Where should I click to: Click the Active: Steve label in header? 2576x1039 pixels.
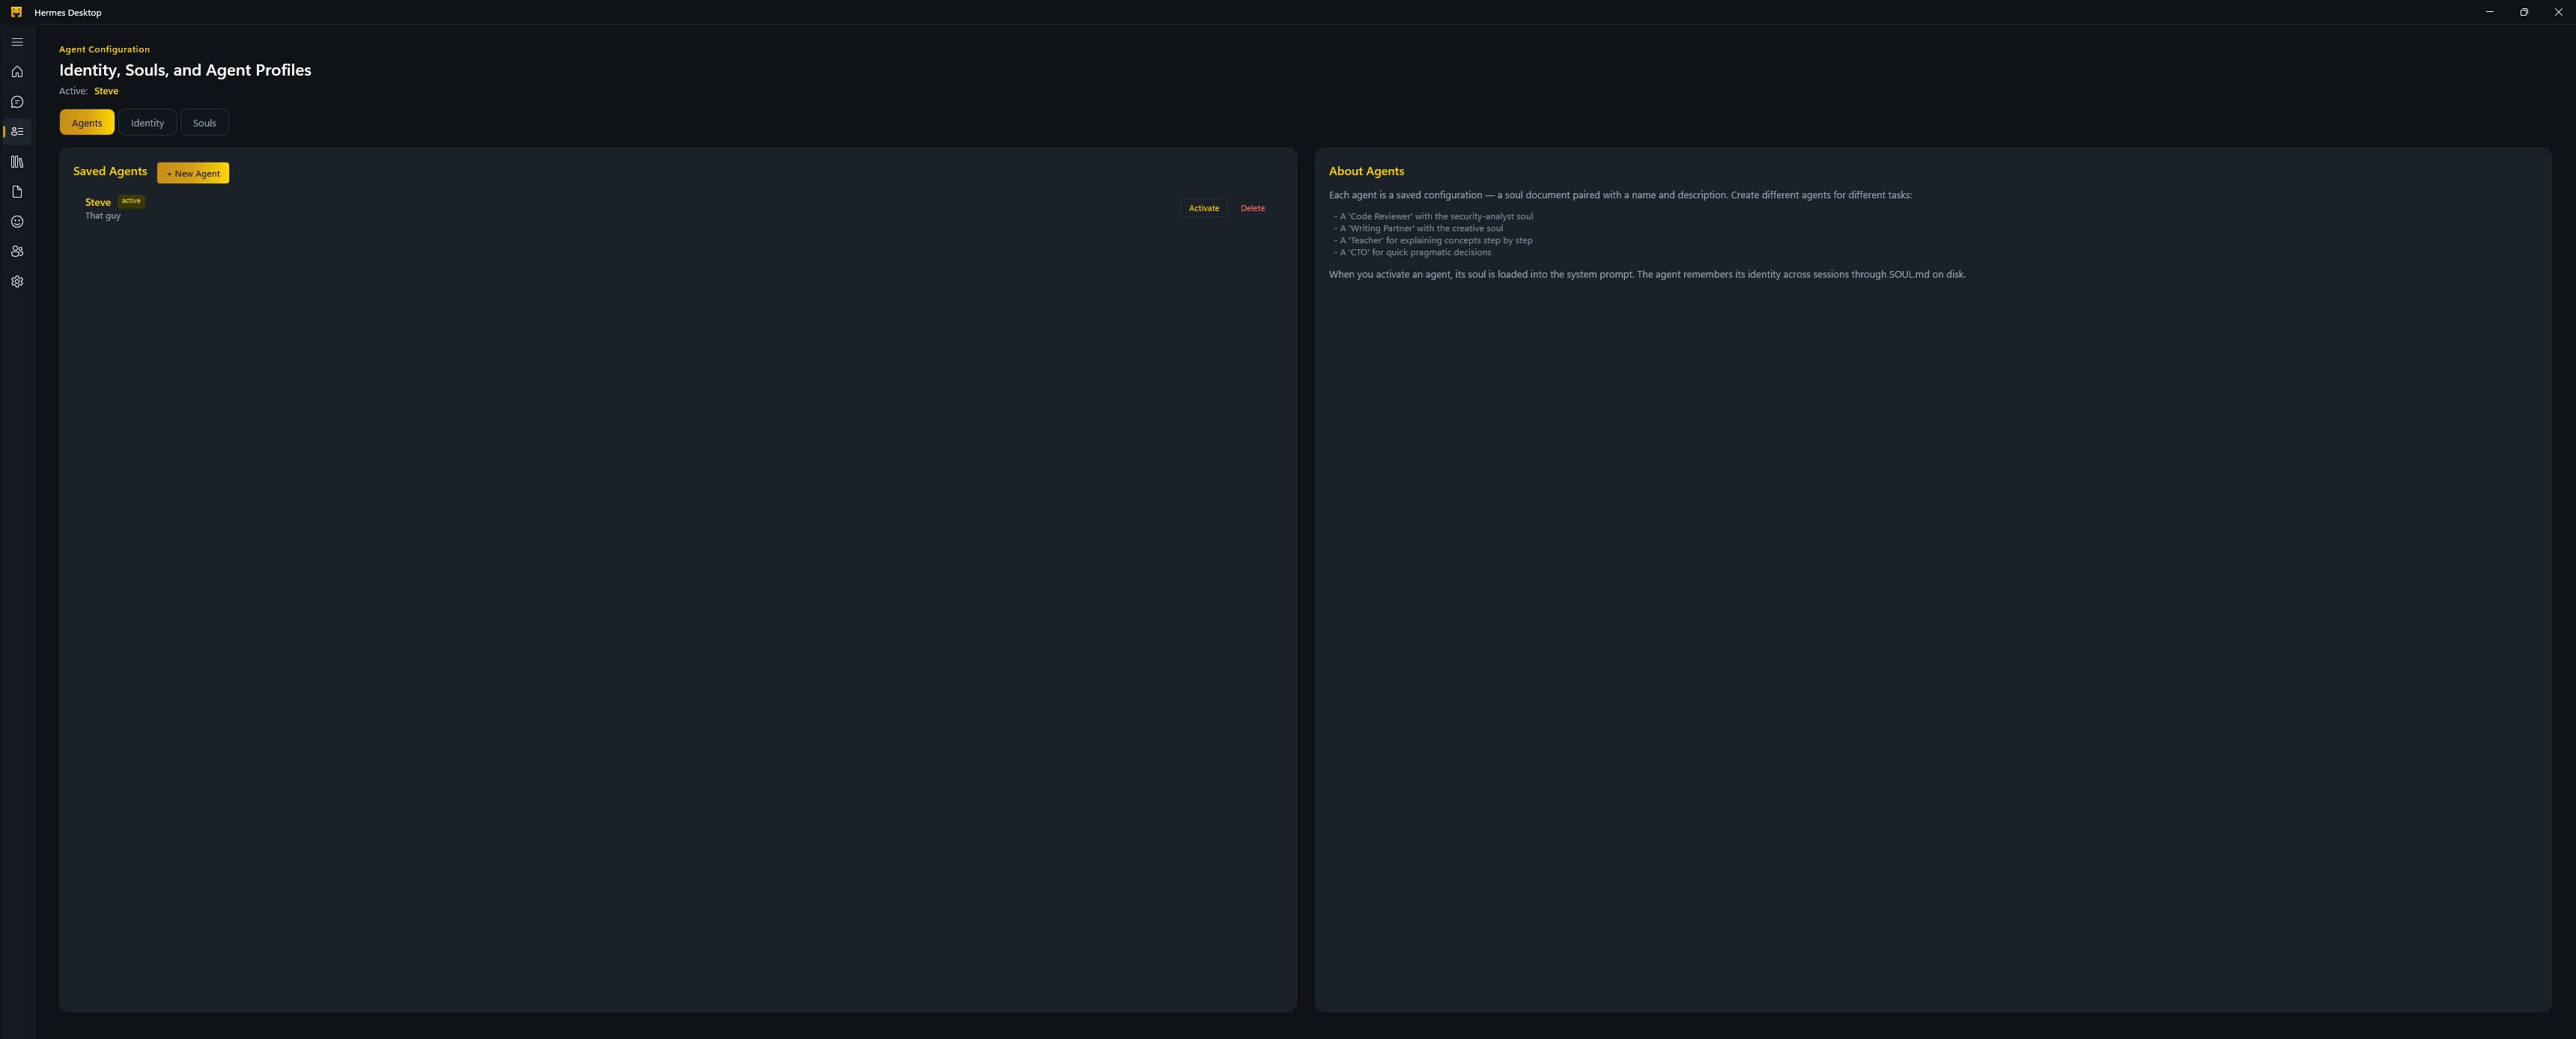point(88,91)
